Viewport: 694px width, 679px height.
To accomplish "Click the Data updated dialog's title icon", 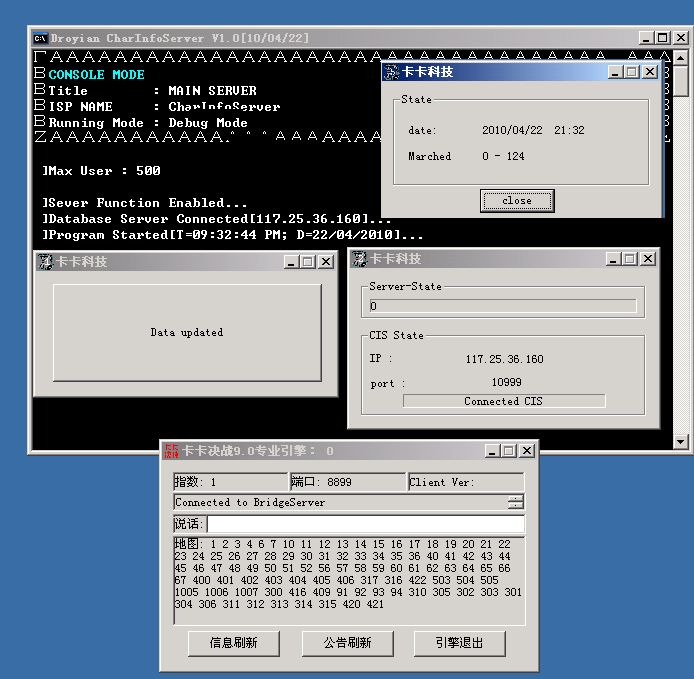I will (45, 262).
